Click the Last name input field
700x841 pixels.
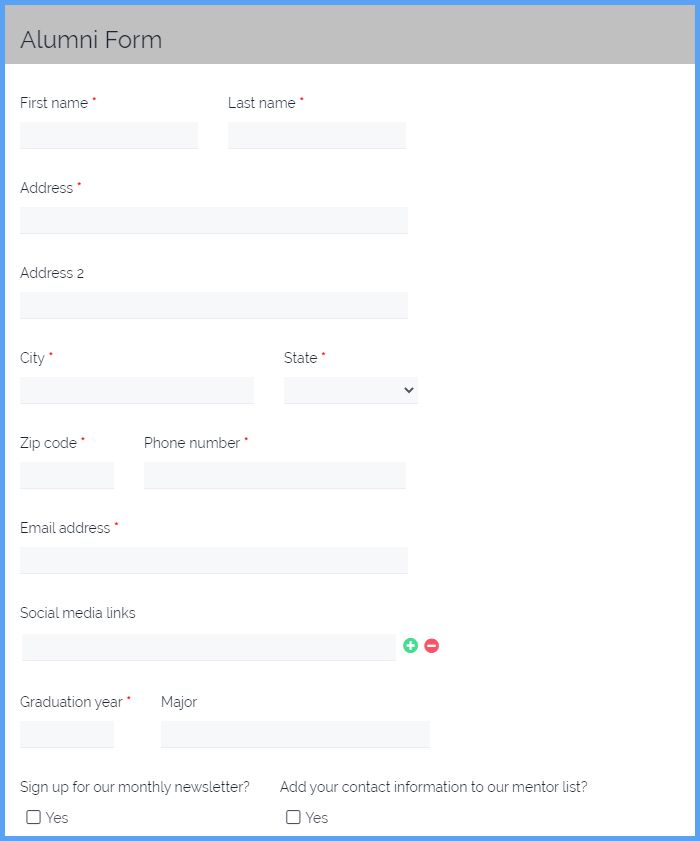[x=317, y=135]
